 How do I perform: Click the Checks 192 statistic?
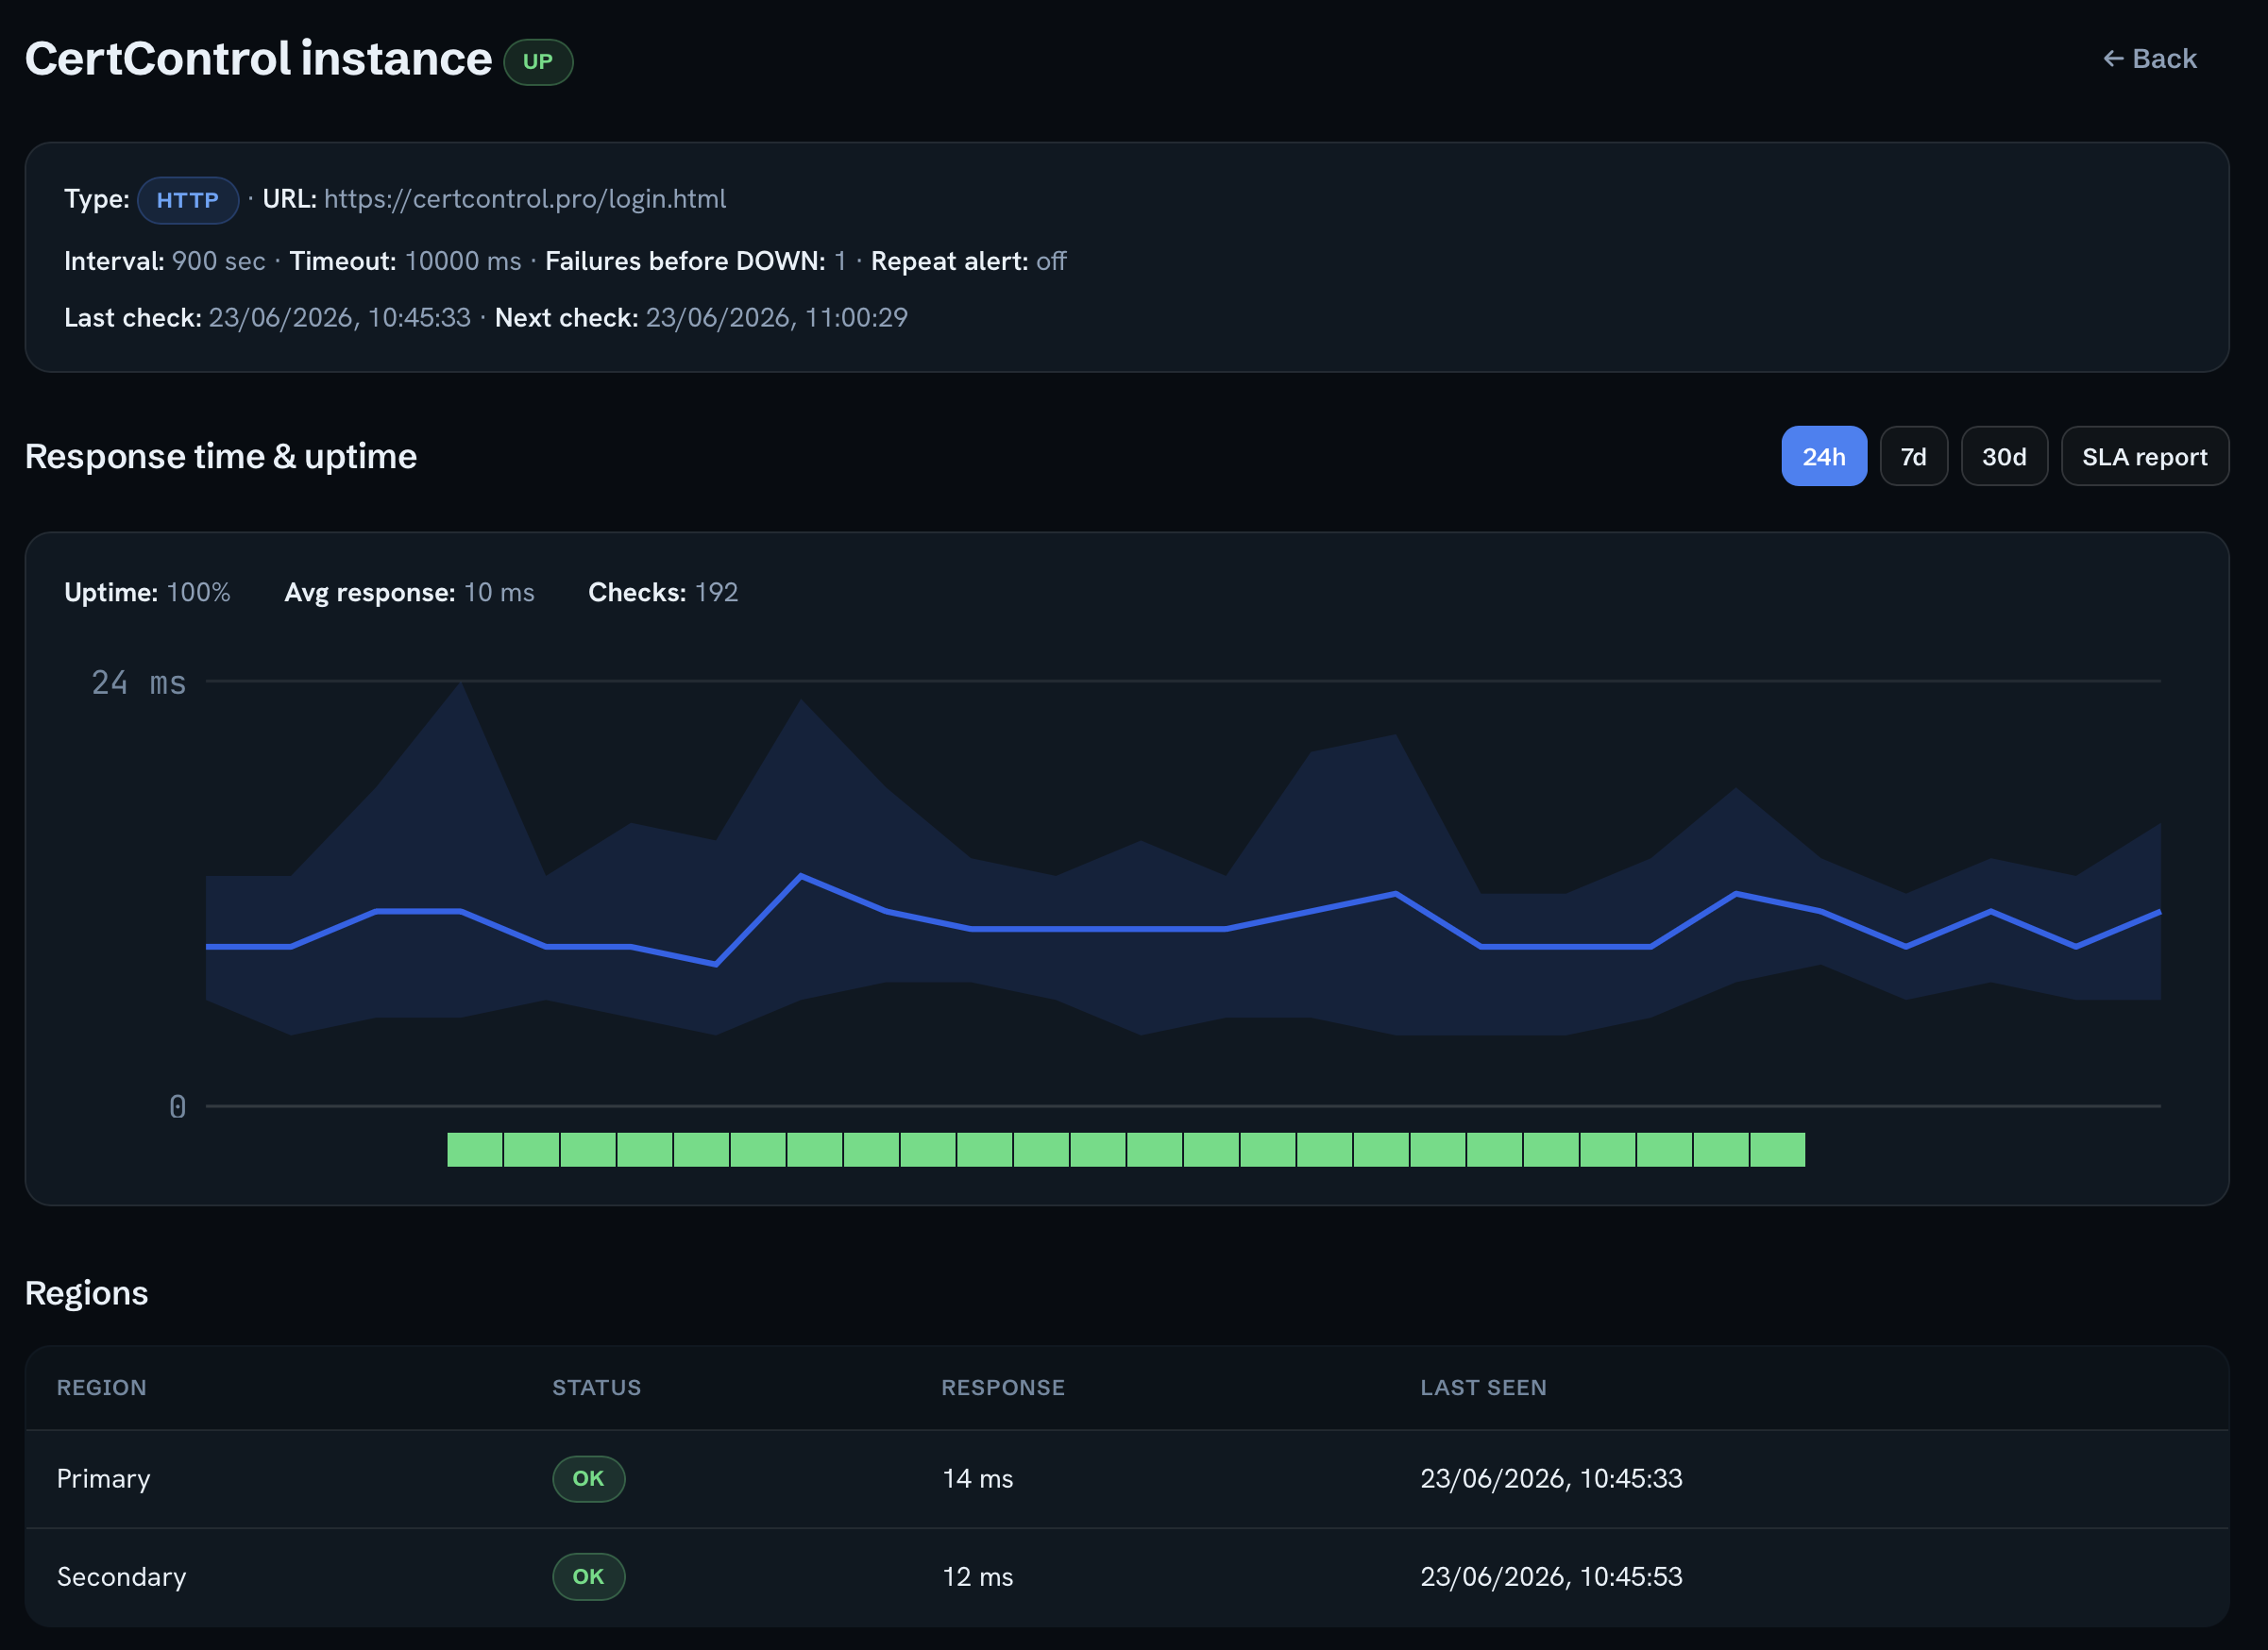click(x=663, y=592)
